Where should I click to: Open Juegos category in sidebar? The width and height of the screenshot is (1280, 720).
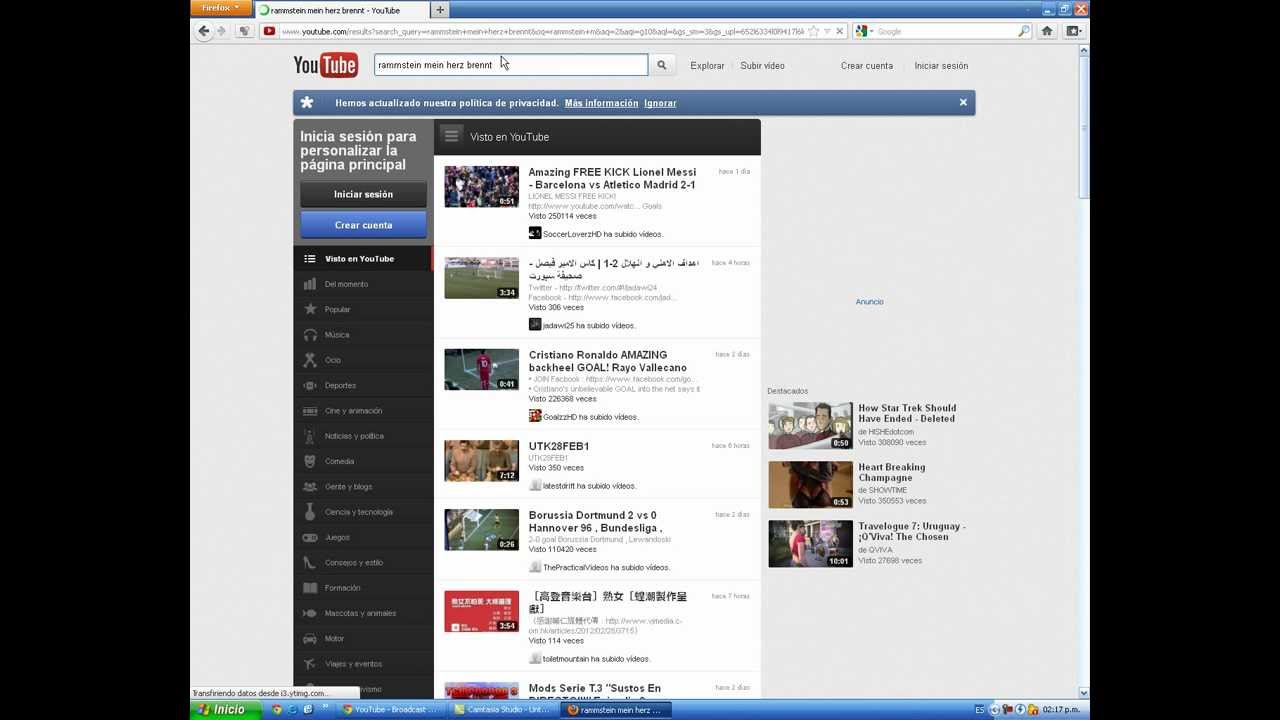364,537
